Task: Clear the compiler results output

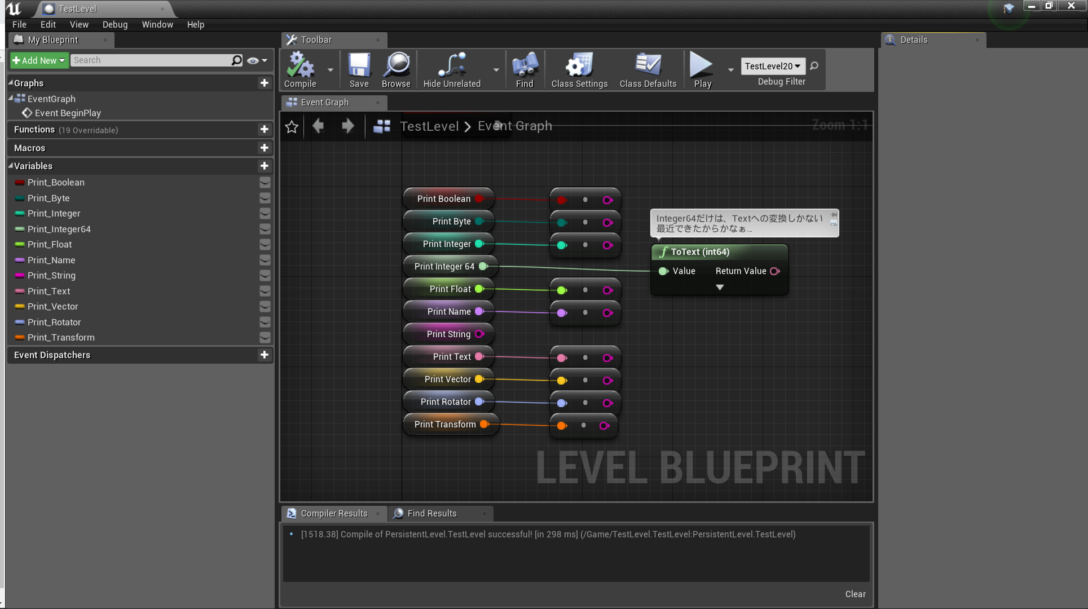Action: click(x=855, y=594)
